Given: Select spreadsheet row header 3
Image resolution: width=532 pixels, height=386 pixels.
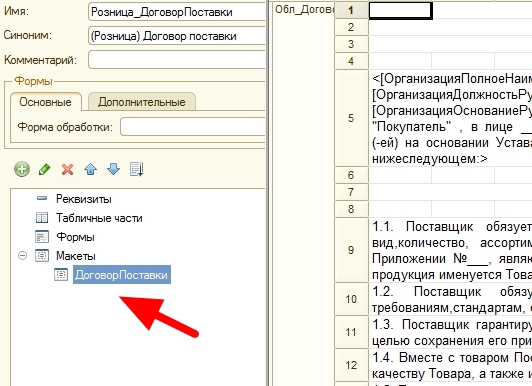Looking at the screenshot, I should pos(351,44).
